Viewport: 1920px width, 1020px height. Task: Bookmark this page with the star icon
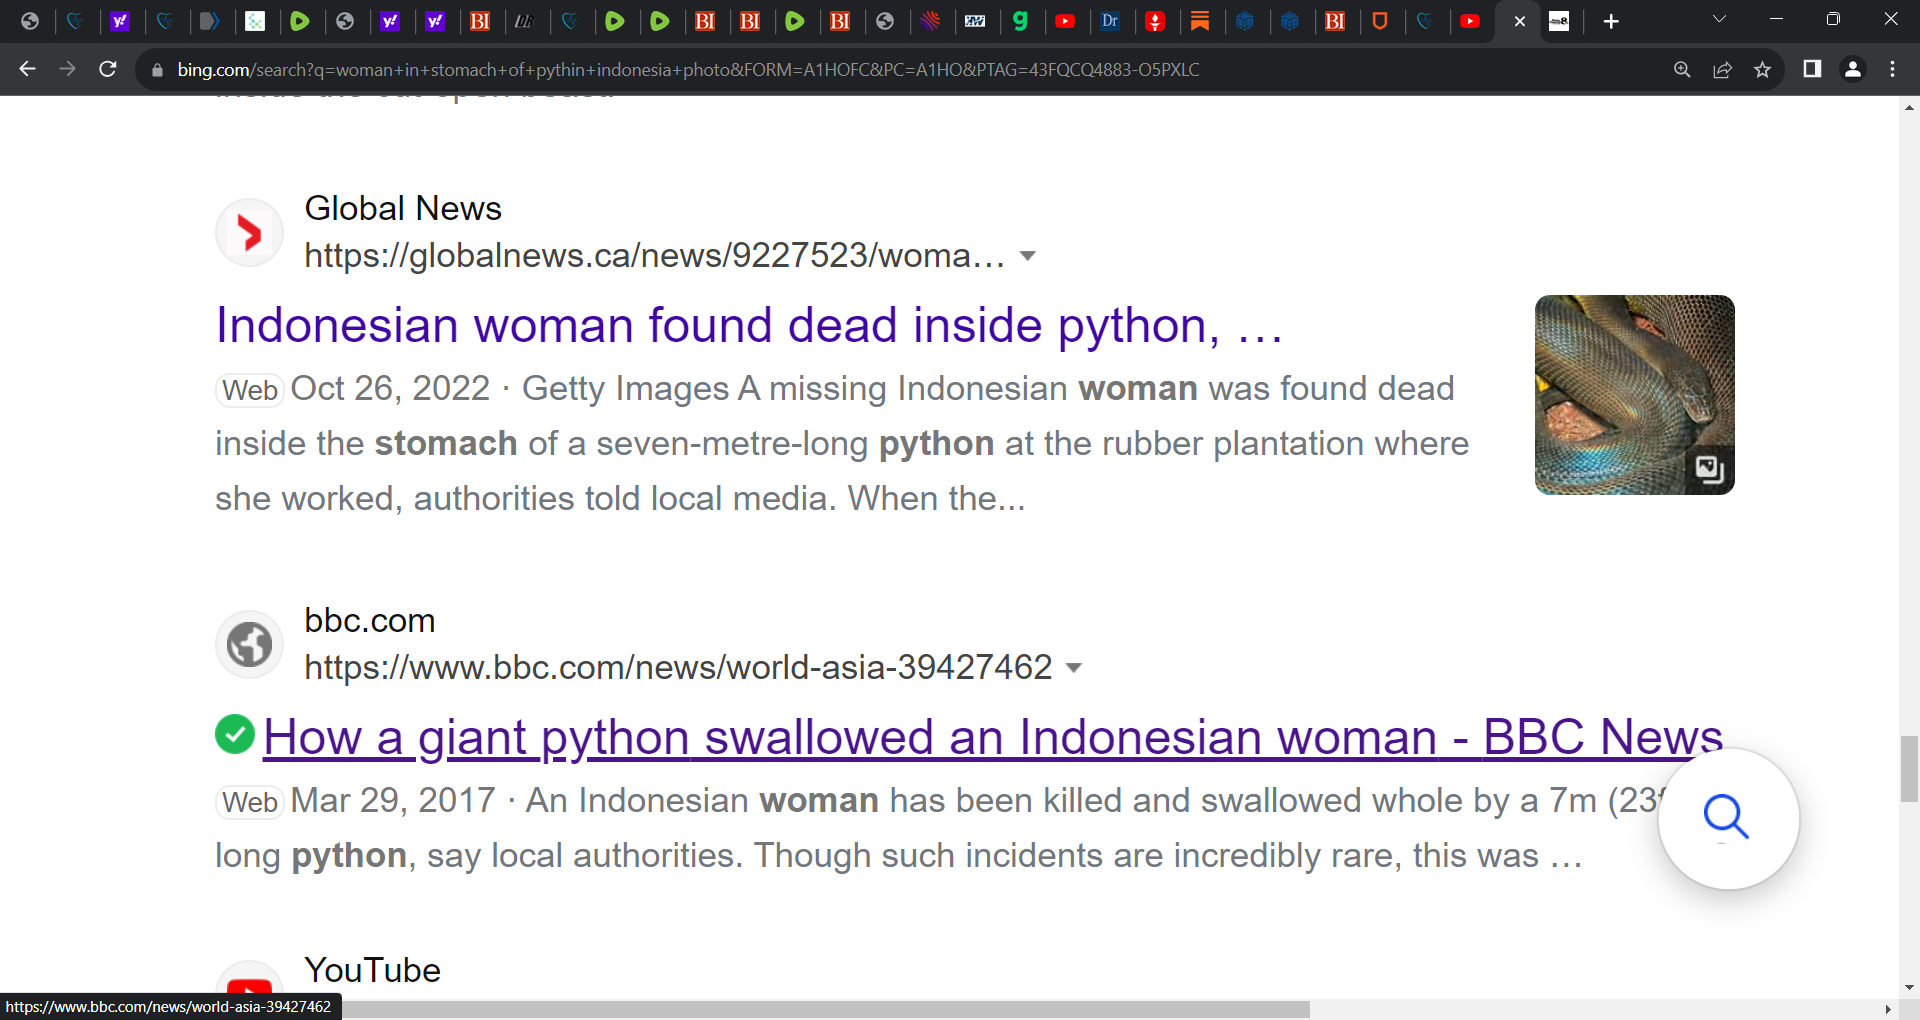point(1762,69)
